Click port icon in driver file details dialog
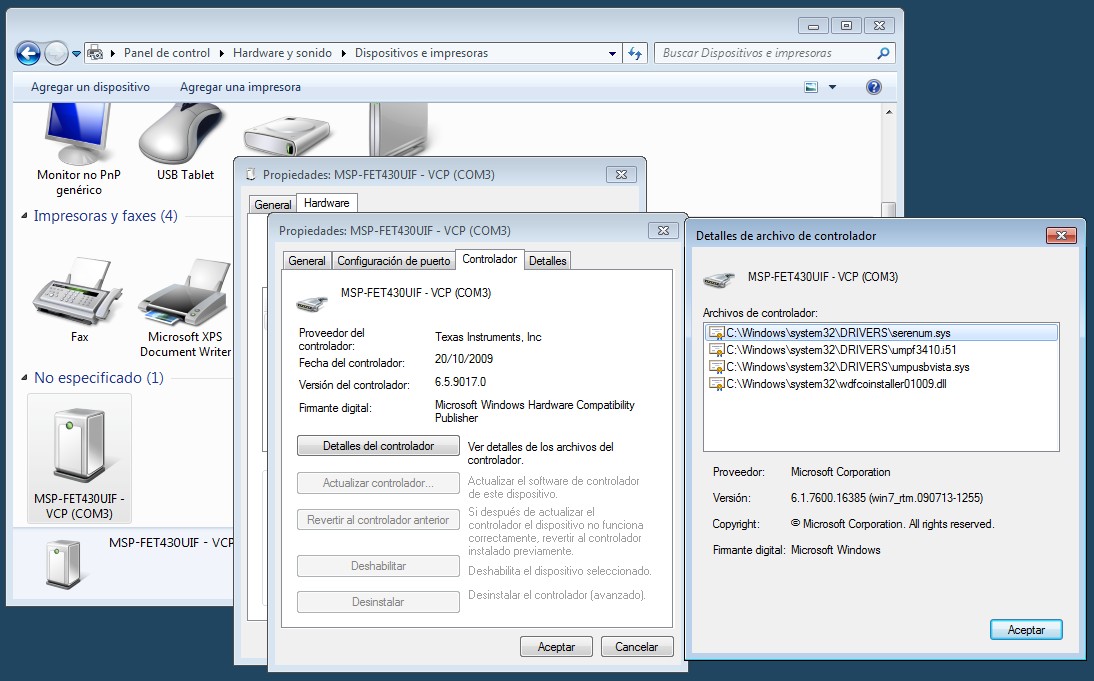Viewport: 1094px width, 681px height. click(719, 280)
